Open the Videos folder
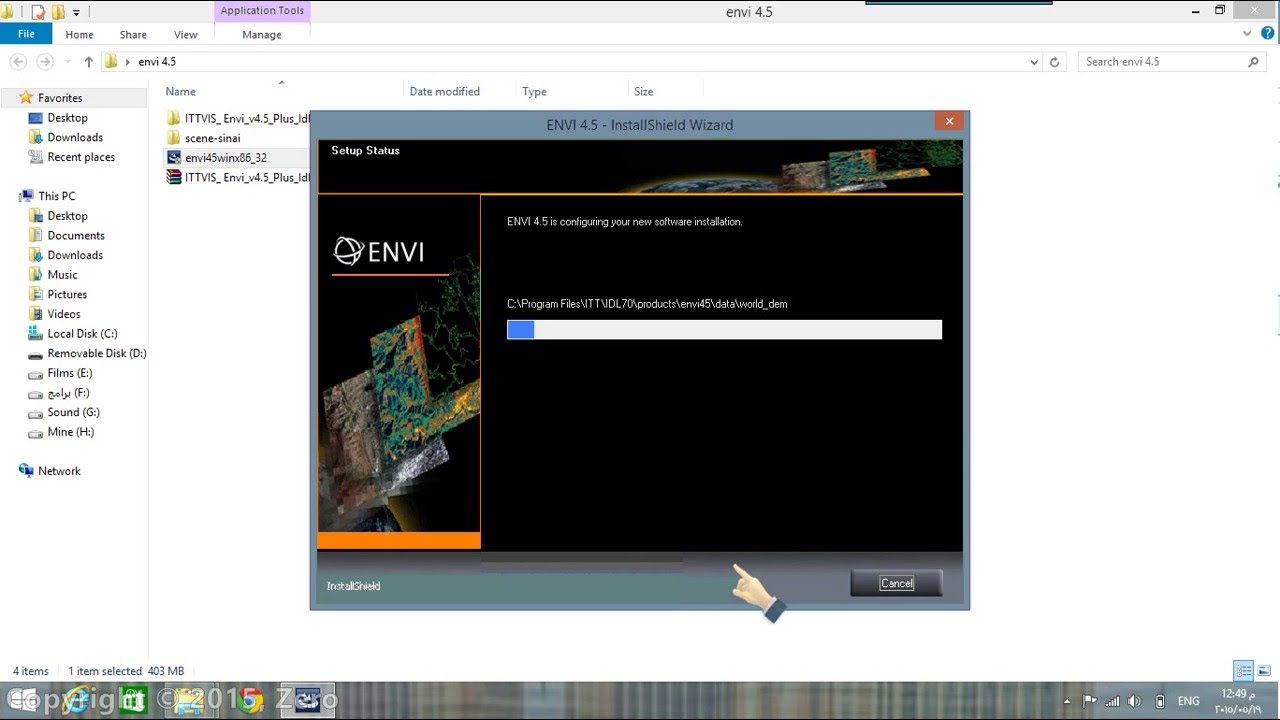 64,314
